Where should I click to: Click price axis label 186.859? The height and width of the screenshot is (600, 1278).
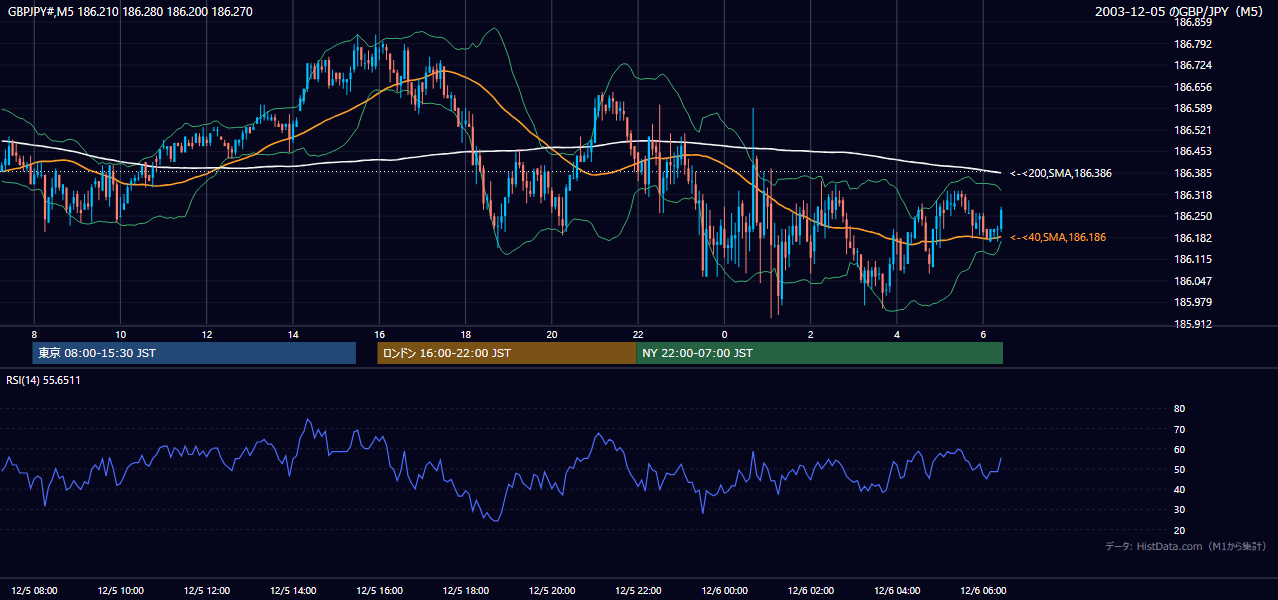[1195, 23]
